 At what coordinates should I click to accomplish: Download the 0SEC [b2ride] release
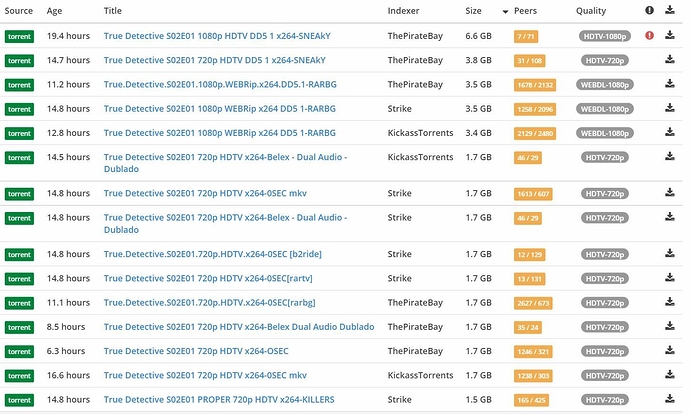[670, 254]
